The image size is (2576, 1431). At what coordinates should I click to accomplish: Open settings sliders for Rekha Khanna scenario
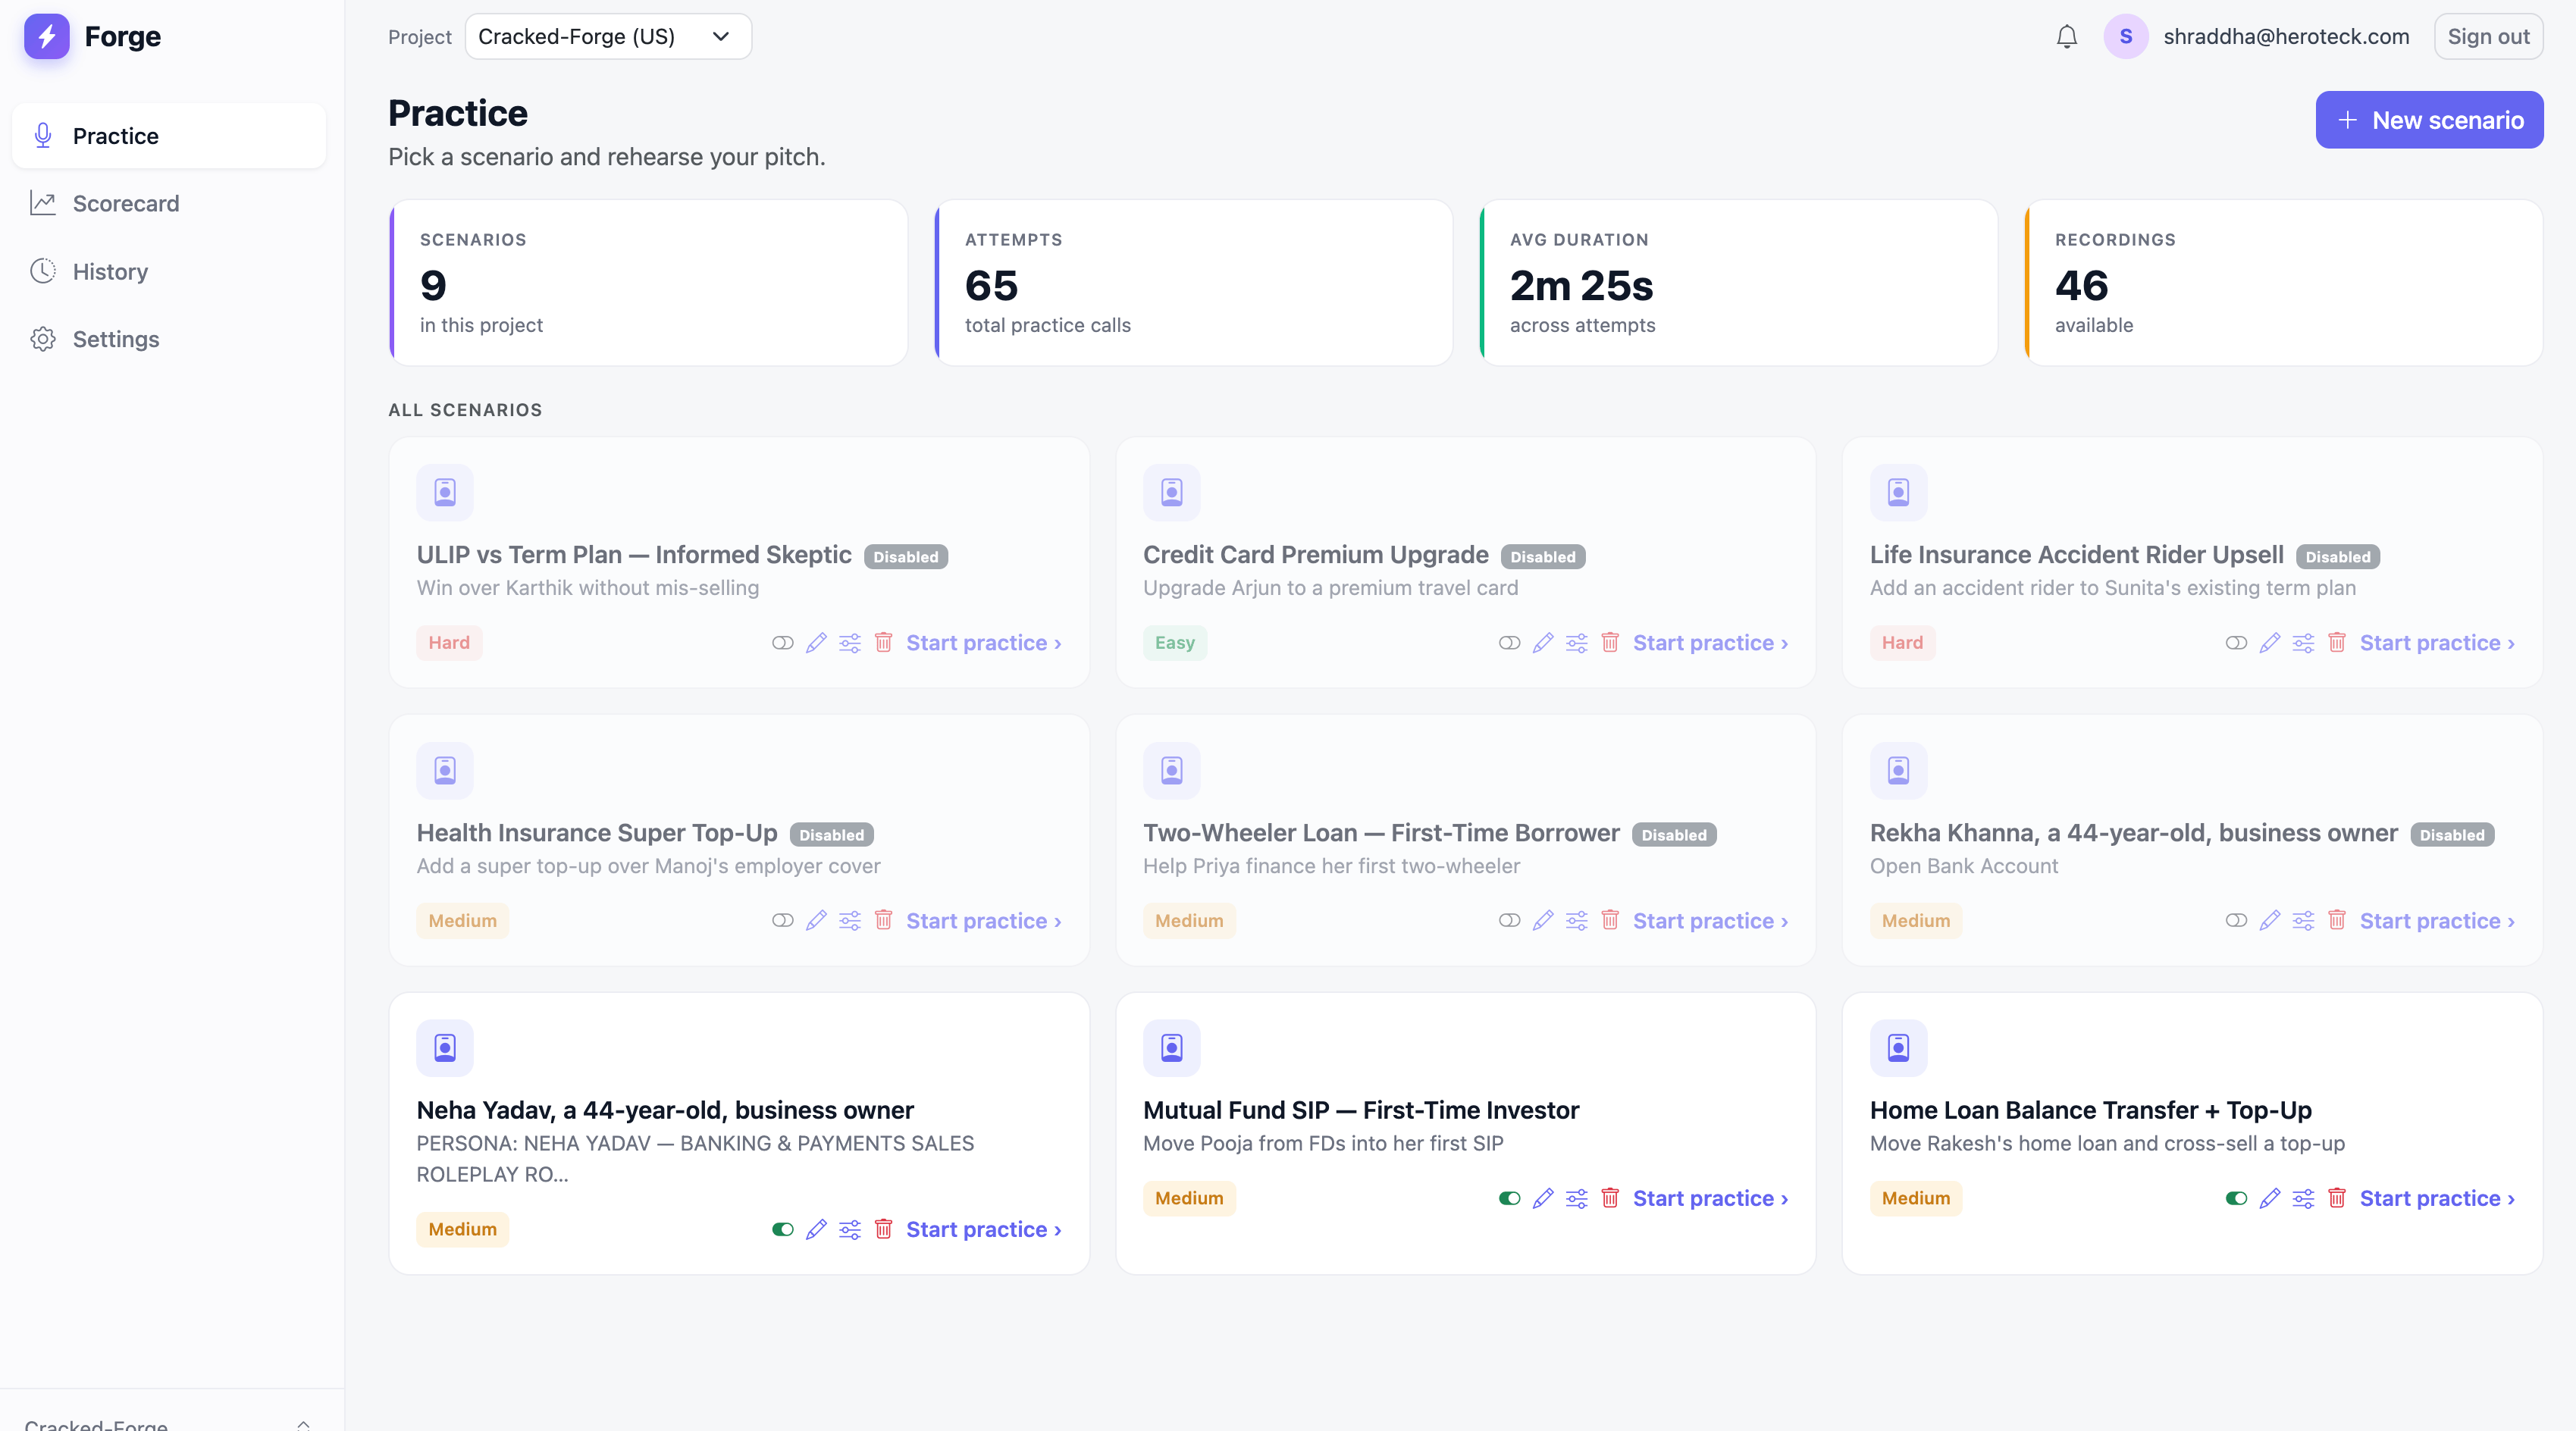2303,921
